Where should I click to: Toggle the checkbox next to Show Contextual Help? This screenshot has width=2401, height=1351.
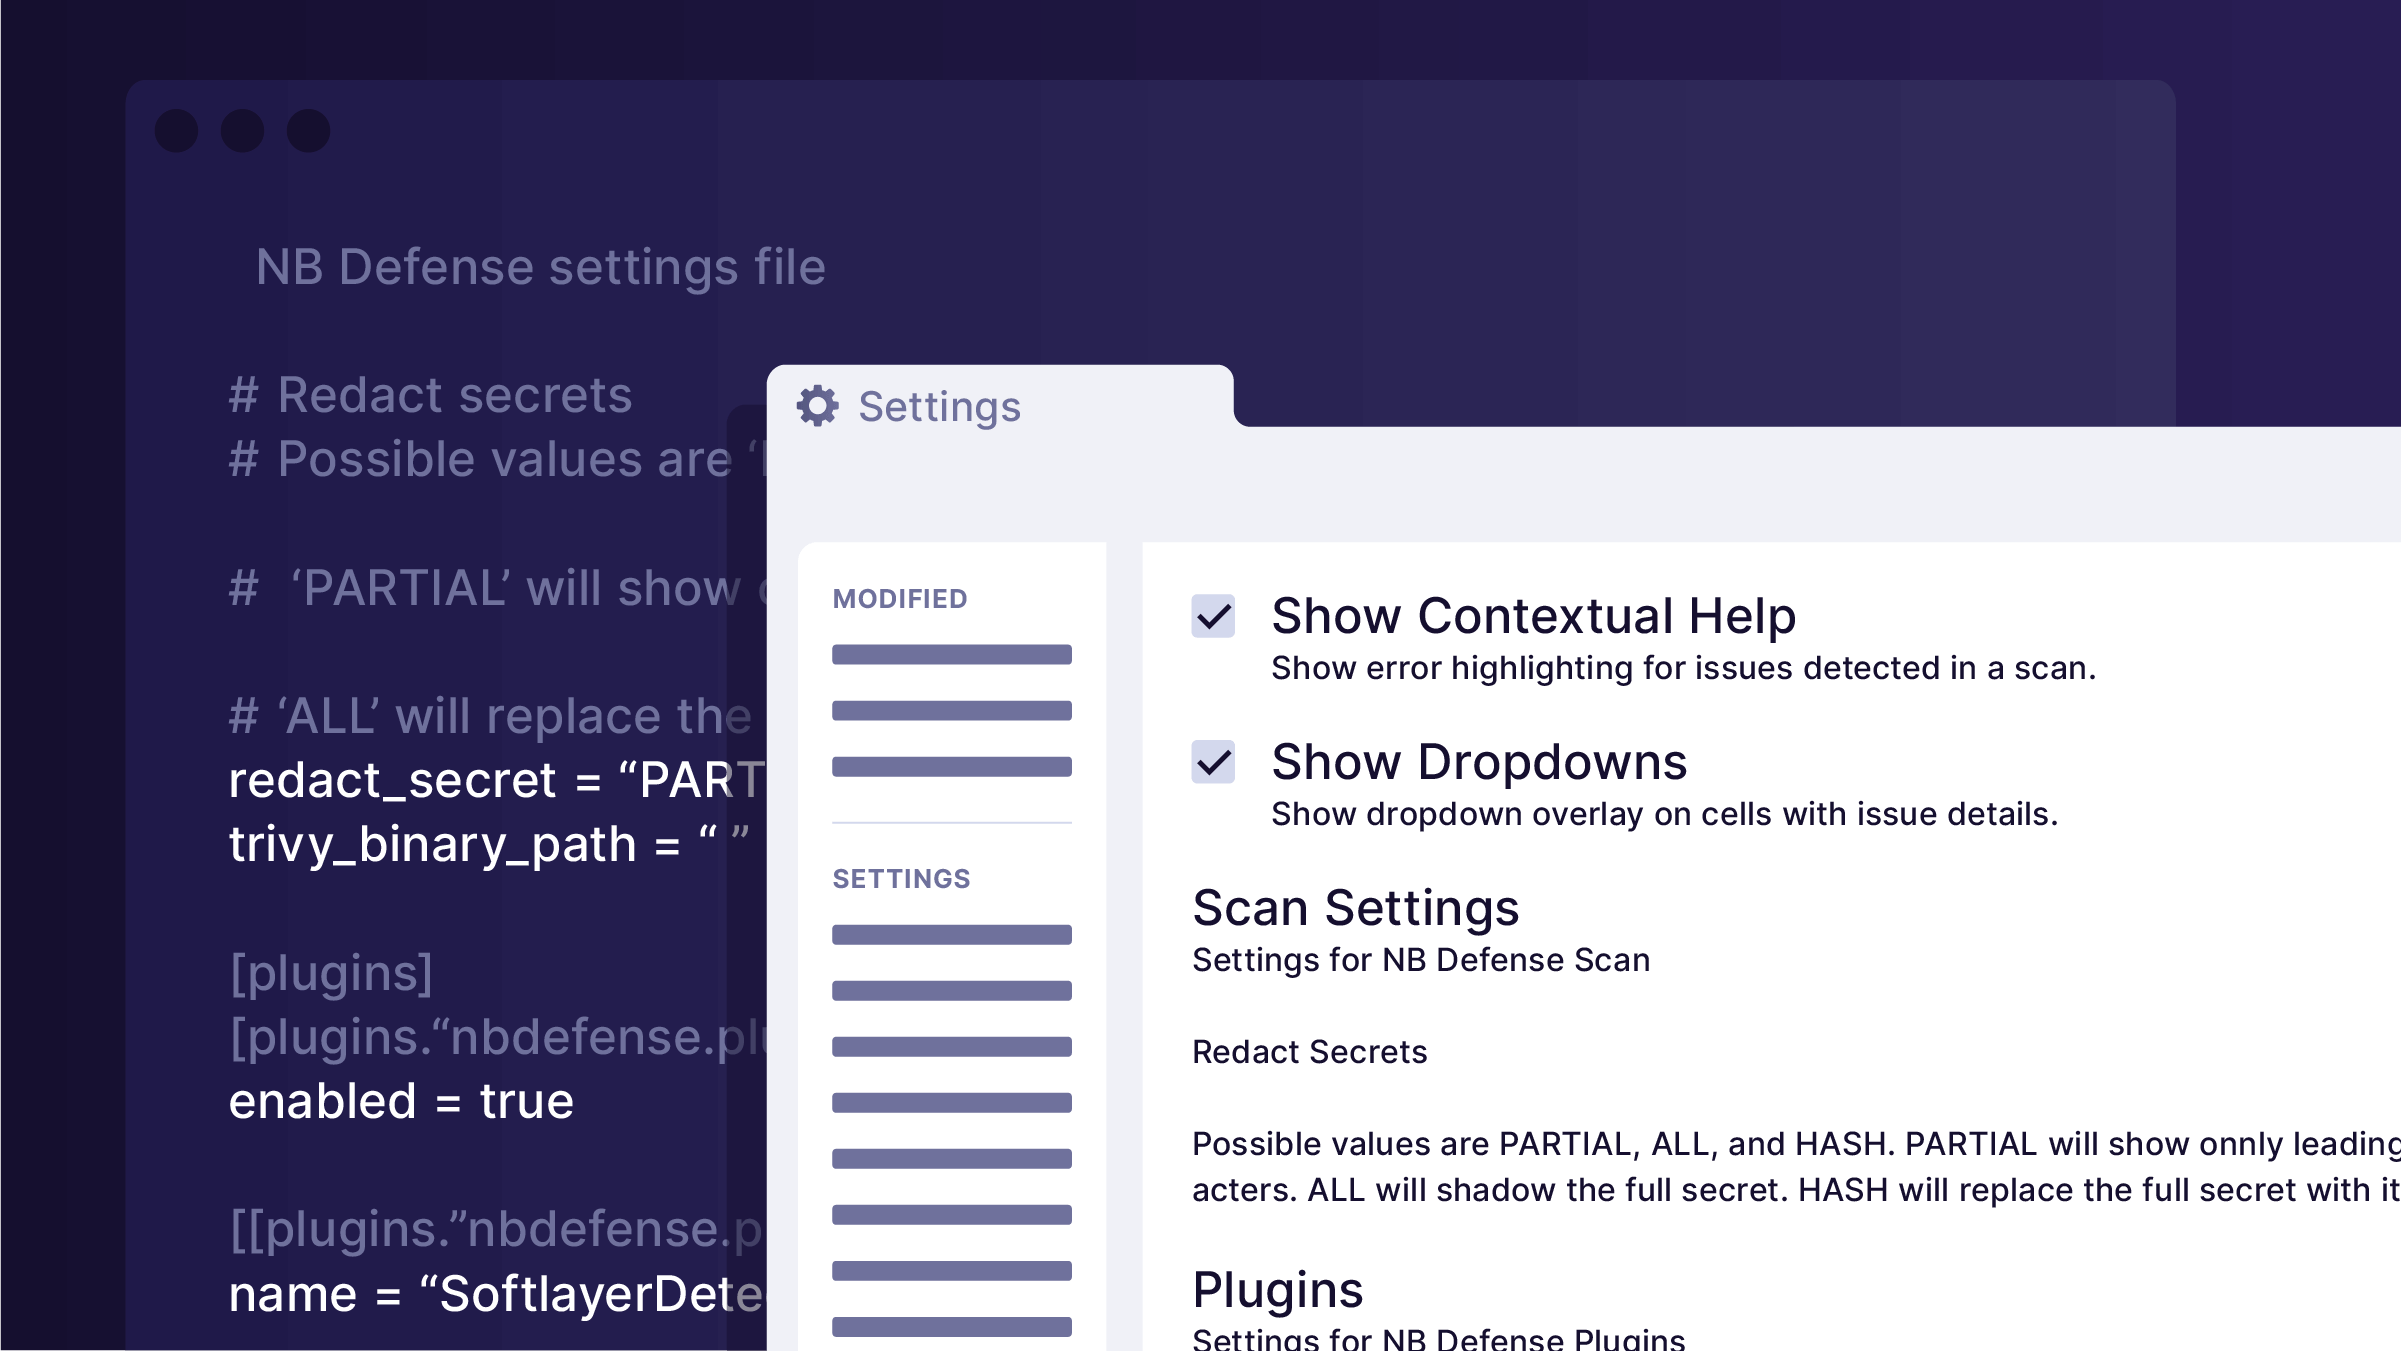click(1213, 620)
